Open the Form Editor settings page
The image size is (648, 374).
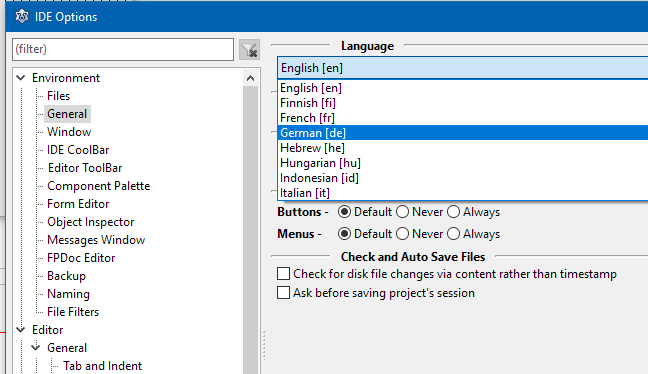pyautogui.click(x=78, y=204)
